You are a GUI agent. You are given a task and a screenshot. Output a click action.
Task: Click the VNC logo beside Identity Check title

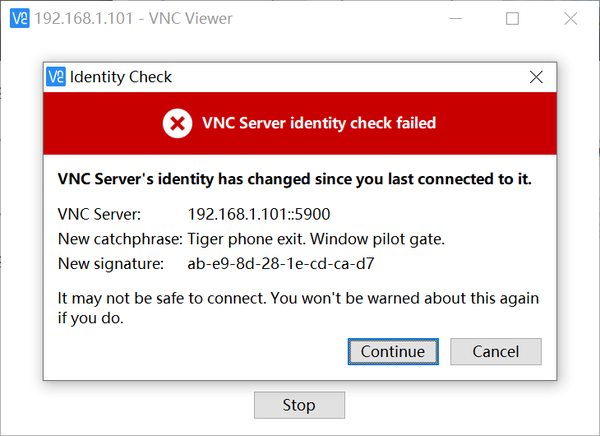[56, 77]
